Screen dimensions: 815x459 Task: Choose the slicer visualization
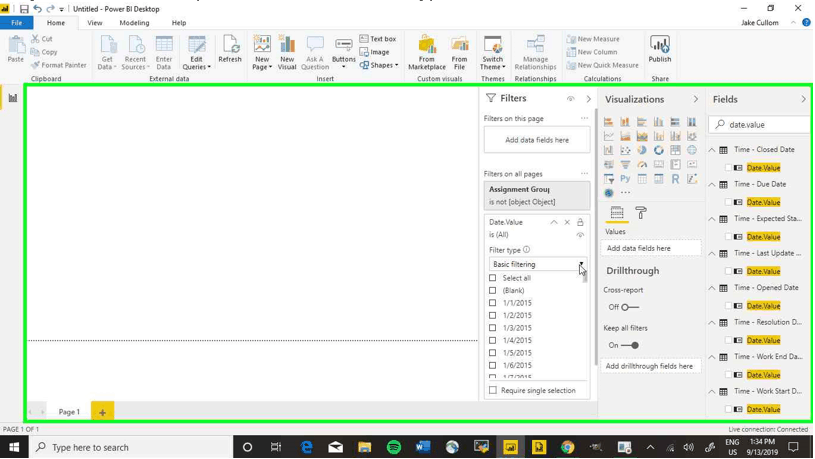609,179
